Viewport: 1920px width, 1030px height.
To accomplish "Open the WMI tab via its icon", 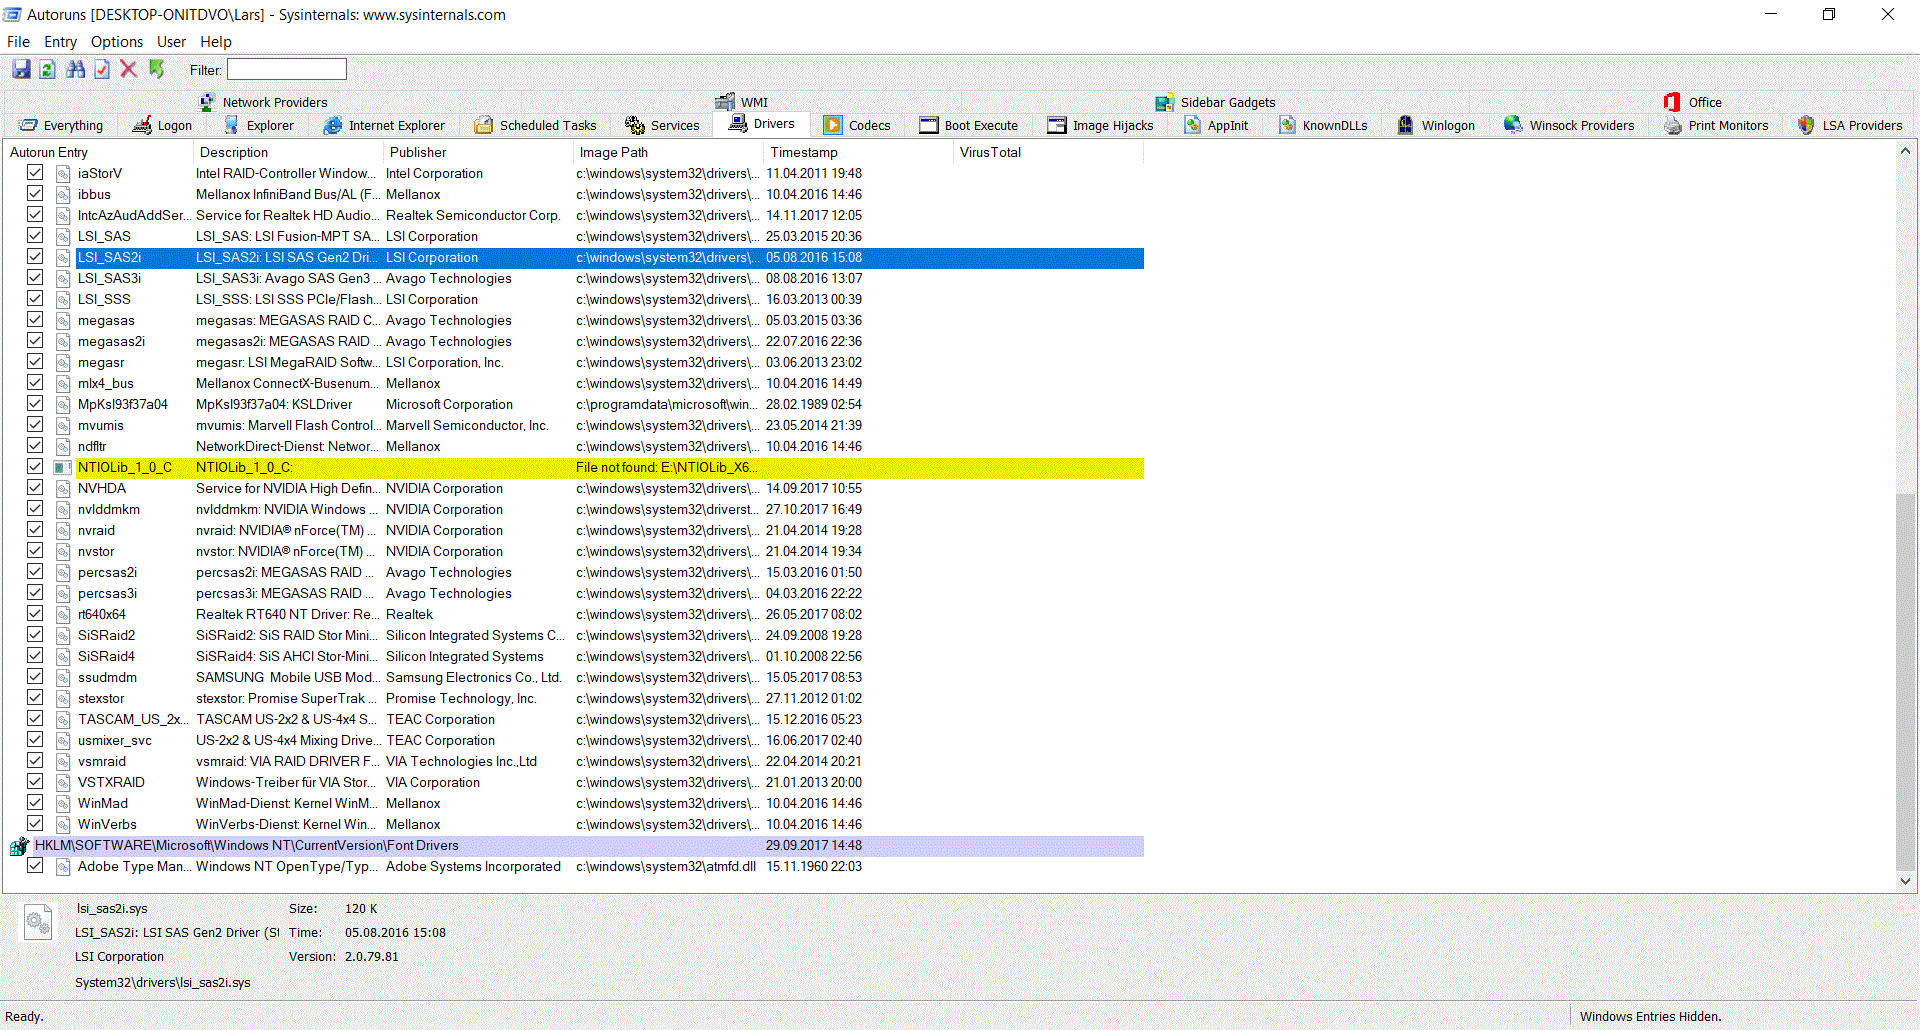I will 725,102.
